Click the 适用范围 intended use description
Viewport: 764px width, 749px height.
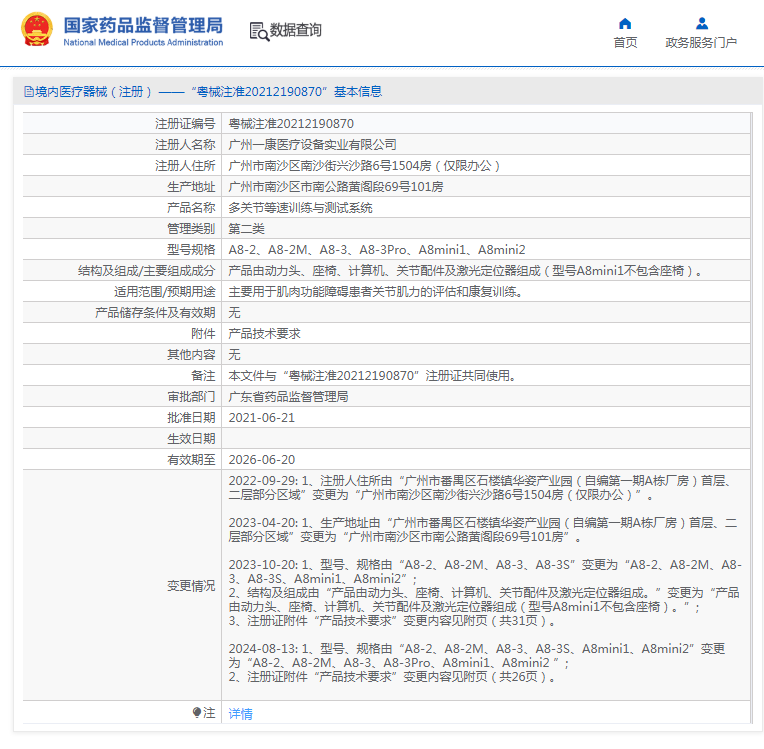click(x=376, y=291)
